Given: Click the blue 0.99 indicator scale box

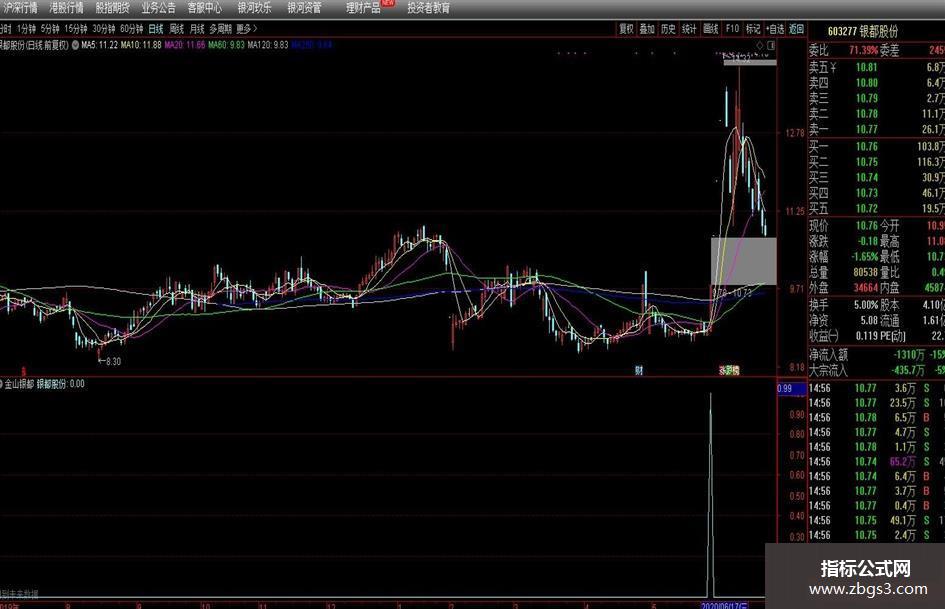Looking at the screenshot, I should (x=791, y=388).
